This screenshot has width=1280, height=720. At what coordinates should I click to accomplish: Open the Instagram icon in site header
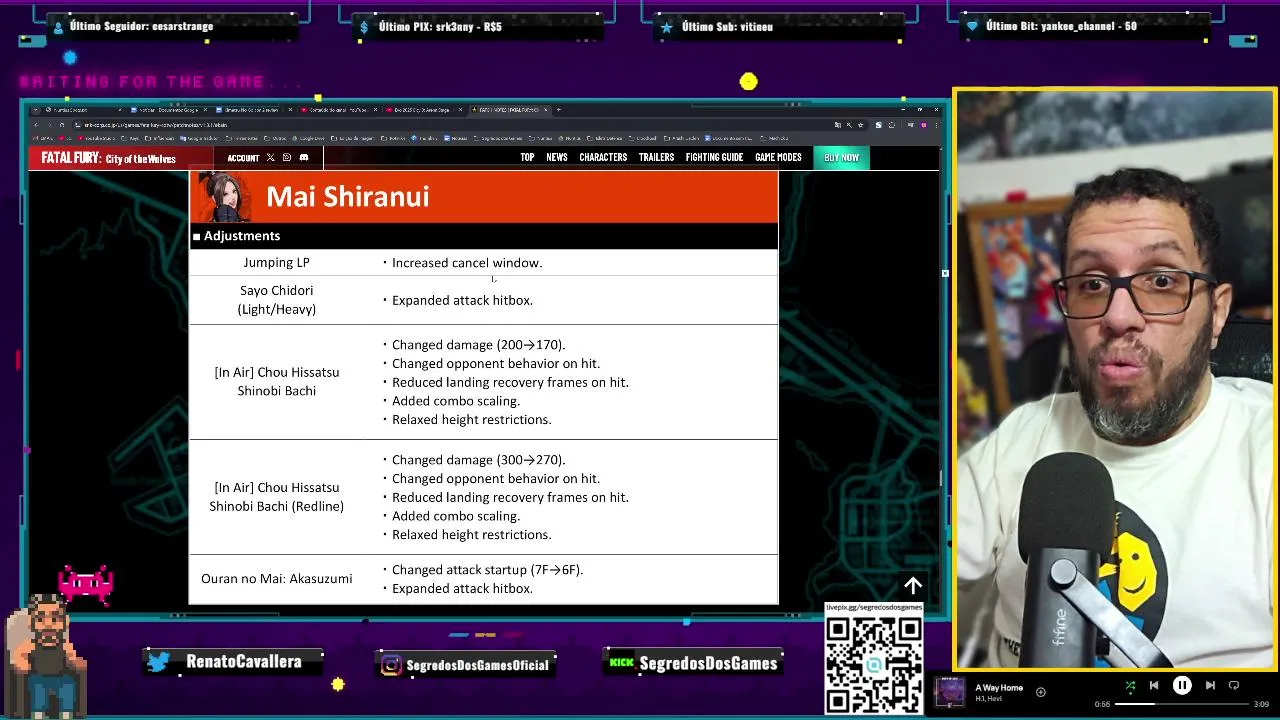click(x=287, y=157)
